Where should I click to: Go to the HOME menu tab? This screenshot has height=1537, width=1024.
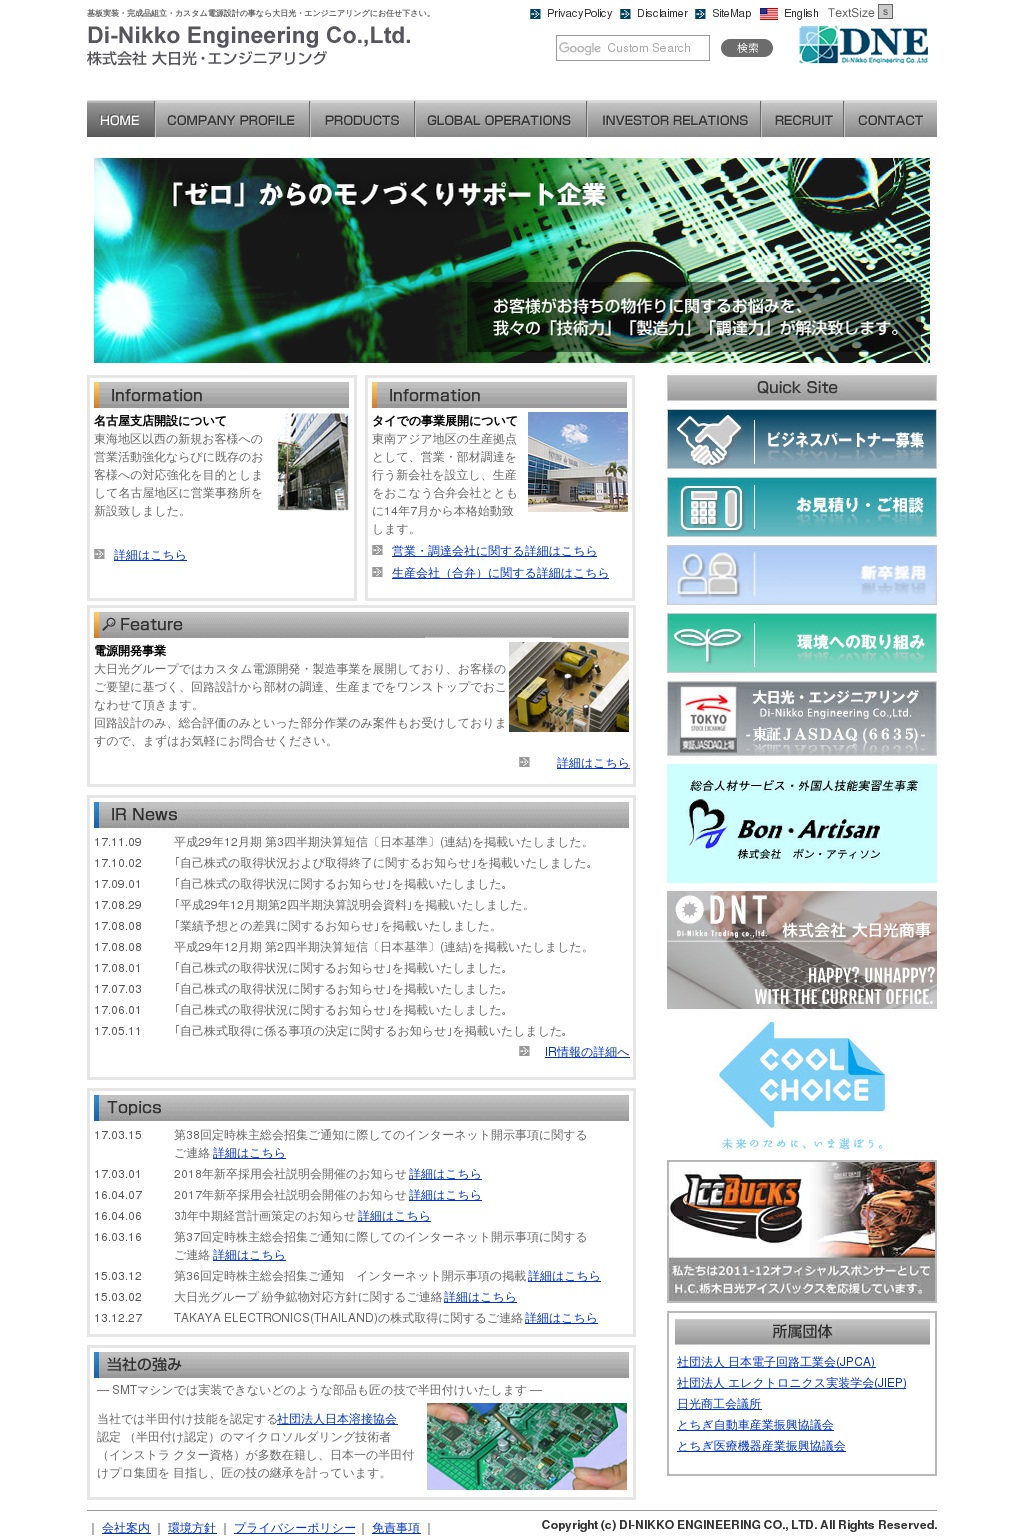tap(120, 119)
